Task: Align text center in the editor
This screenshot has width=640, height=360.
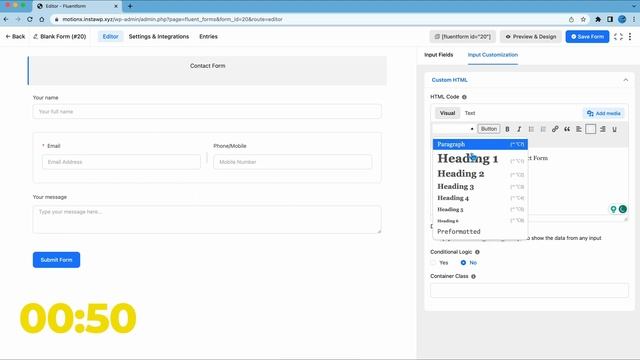Action: click(x=591, y=129)
